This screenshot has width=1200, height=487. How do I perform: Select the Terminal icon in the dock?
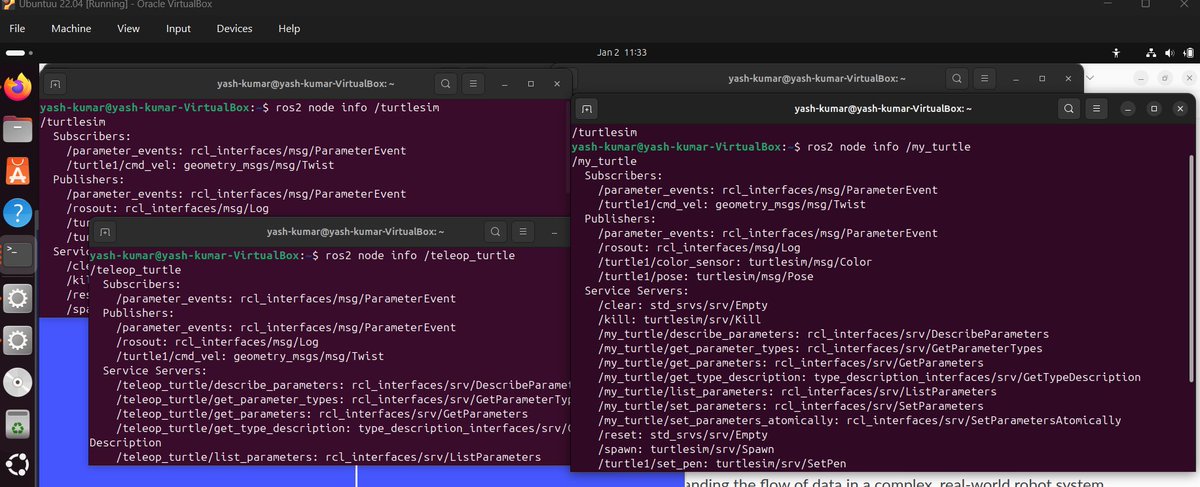pos(18,254)
